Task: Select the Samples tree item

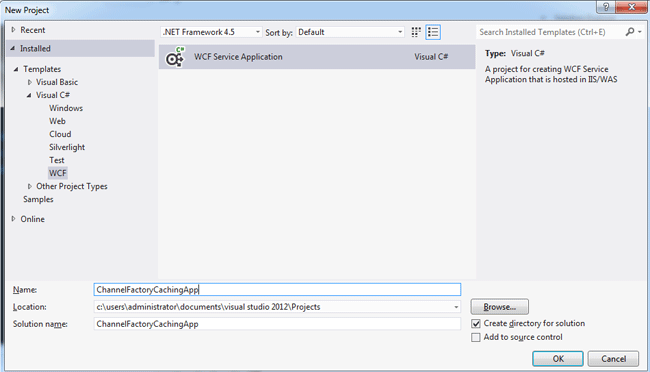Action: click(x=38, y=199)
